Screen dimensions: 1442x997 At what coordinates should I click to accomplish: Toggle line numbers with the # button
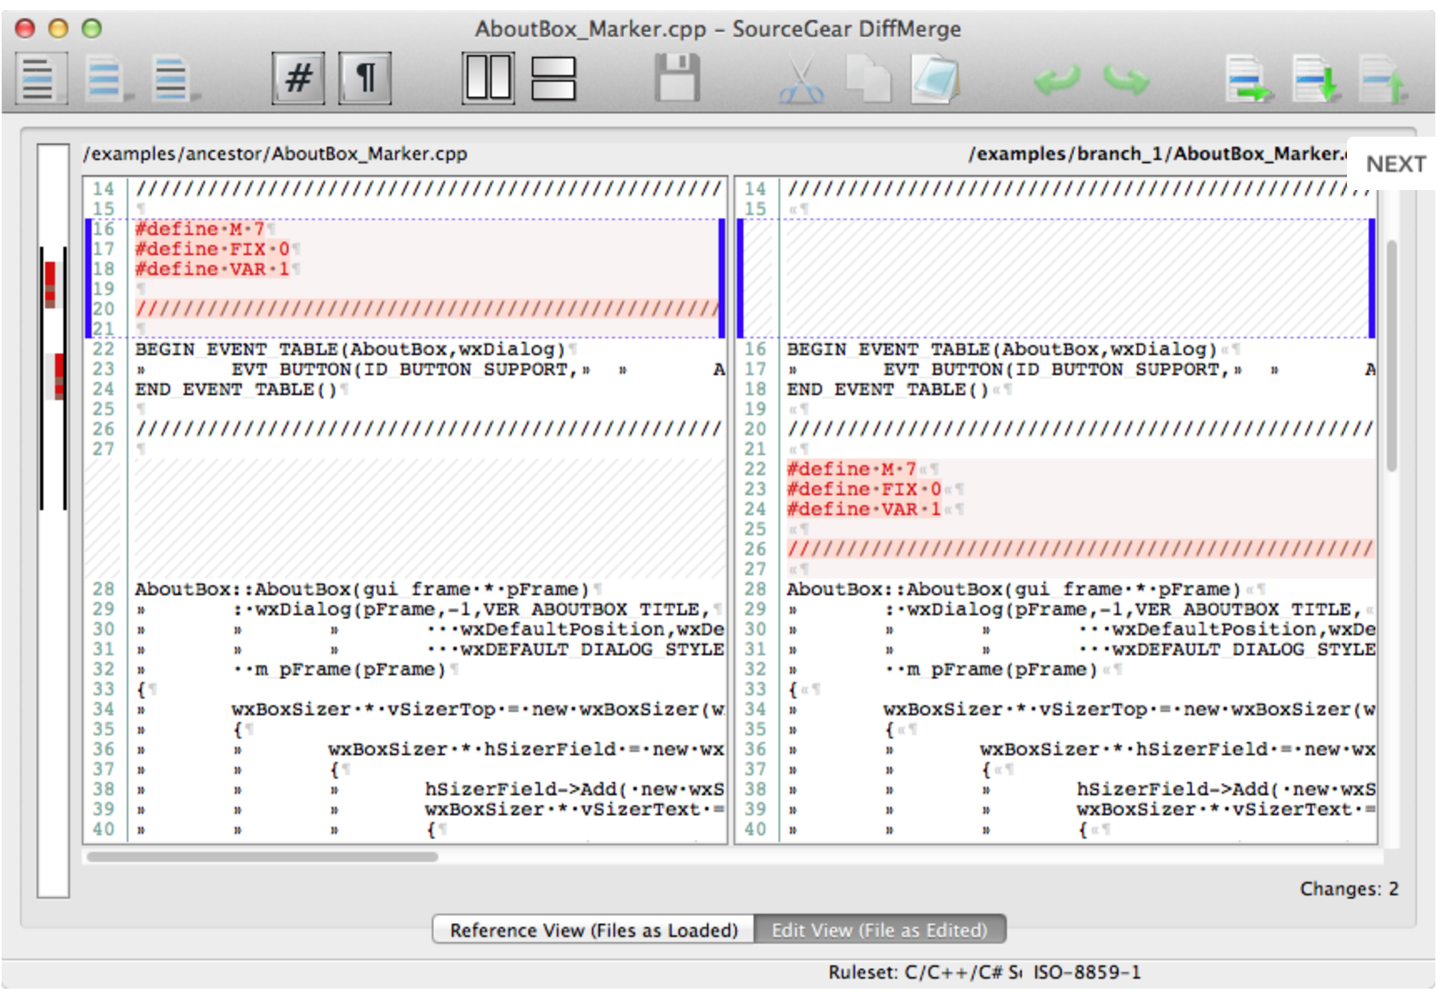pyautogui.click(x=298, y=79)
